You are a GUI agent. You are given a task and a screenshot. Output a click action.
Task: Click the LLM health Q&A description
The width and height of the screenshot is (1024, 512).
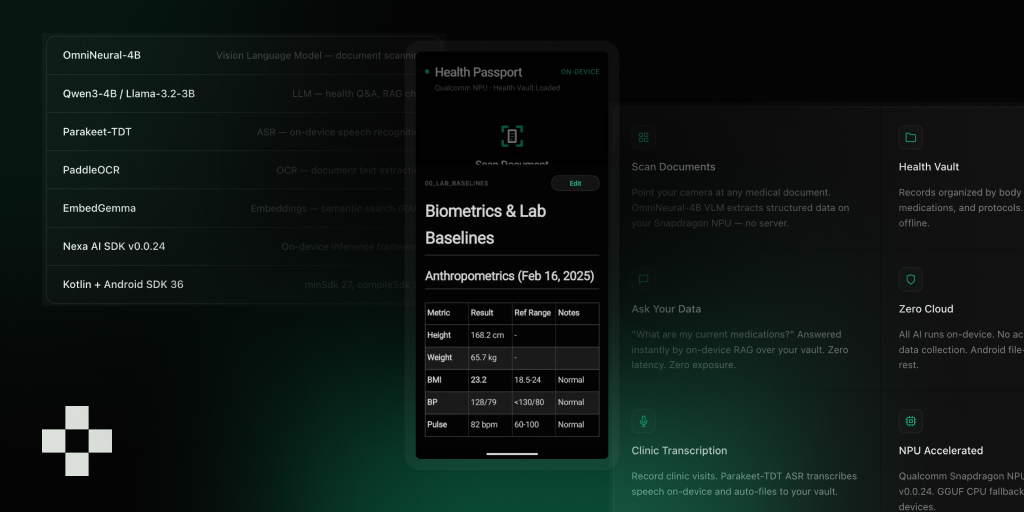coord(354,93)
